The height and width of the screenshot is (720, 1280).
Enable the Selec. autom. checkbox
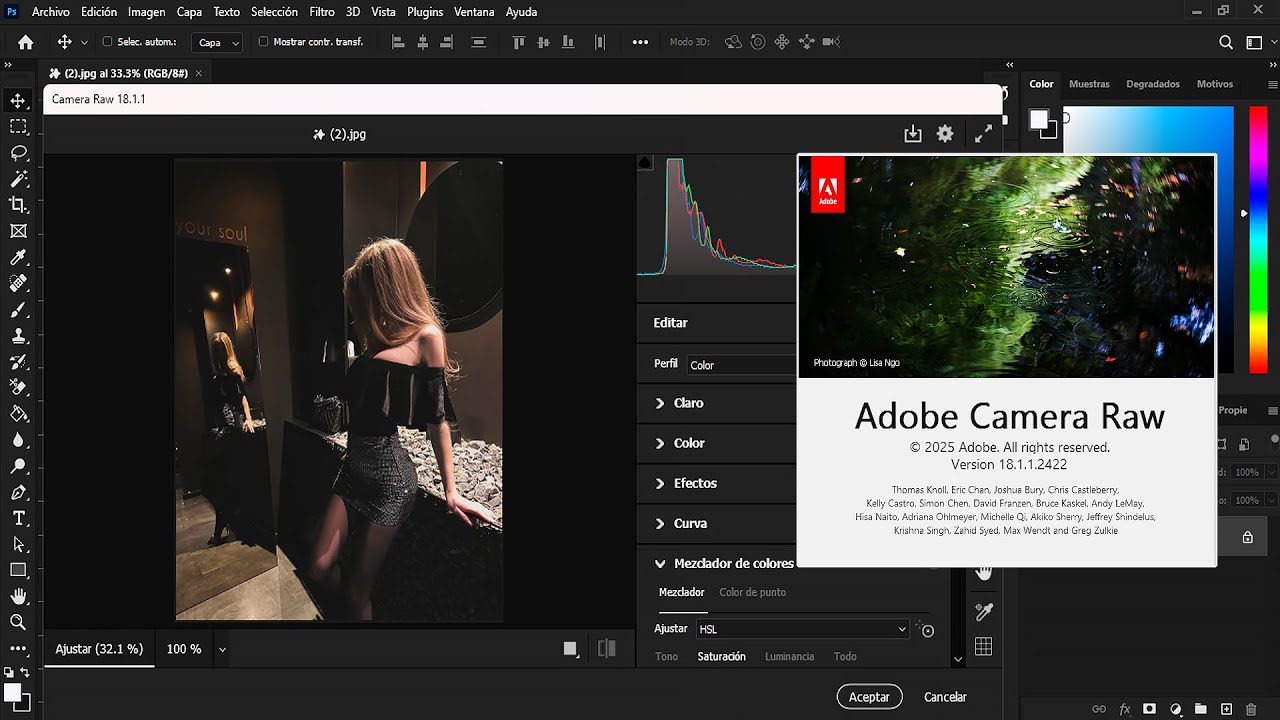tap(108, 42)
